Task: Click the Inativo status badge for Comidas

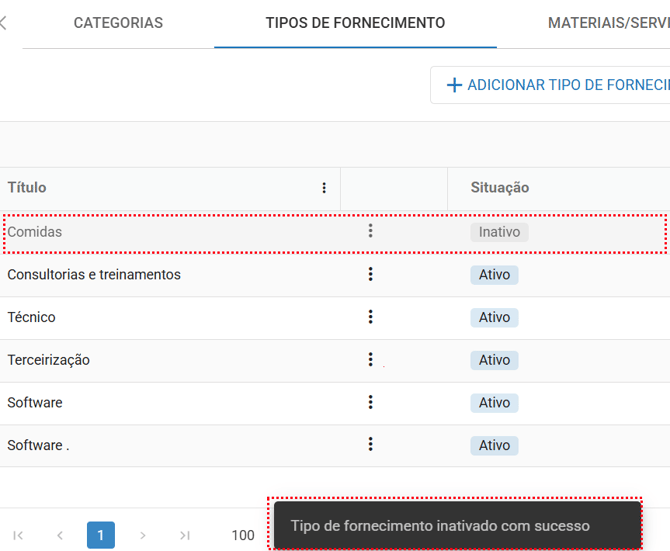Action: click(x=499, y=232)
